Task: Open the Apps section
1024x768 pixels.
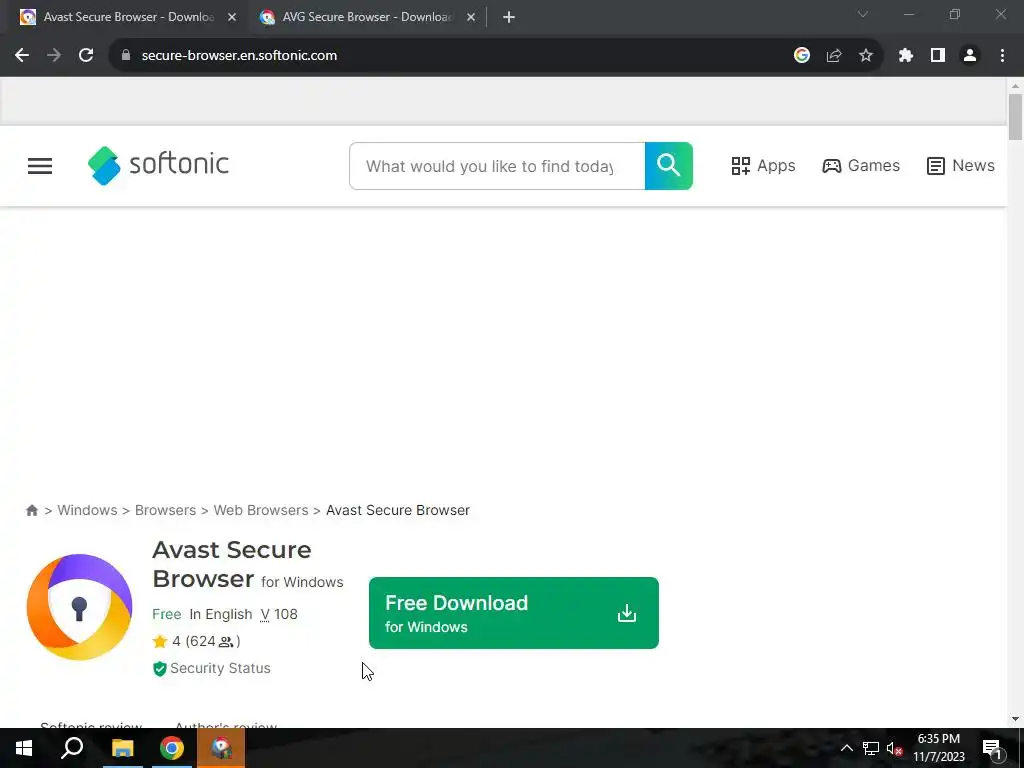Action: click(x=763, y=166)
